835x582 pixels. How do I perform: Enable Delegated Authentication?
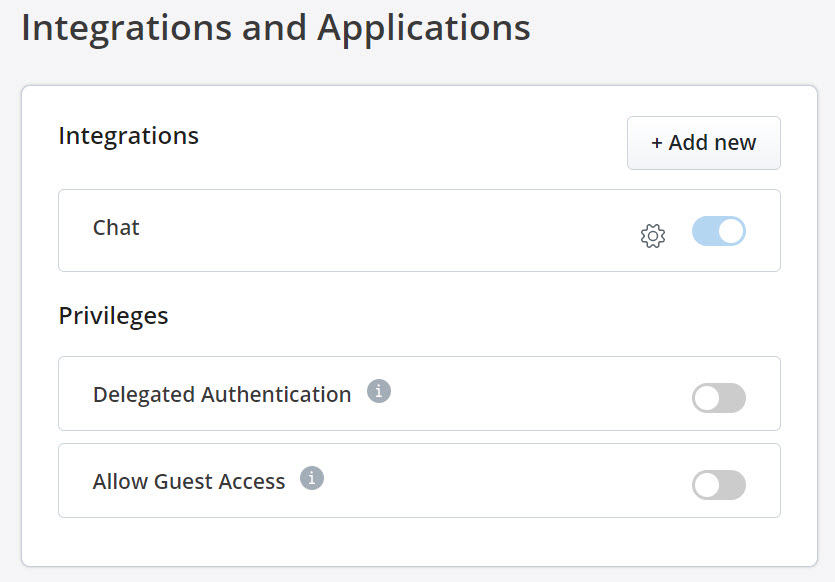click(721, 398)
